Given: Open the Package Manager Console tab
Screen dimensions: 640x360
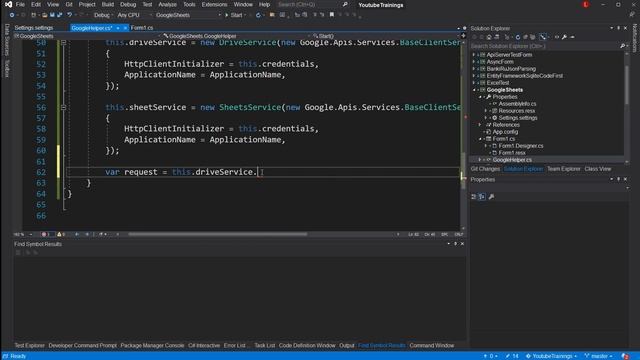Looking at the screenshot, I should 152,345.
